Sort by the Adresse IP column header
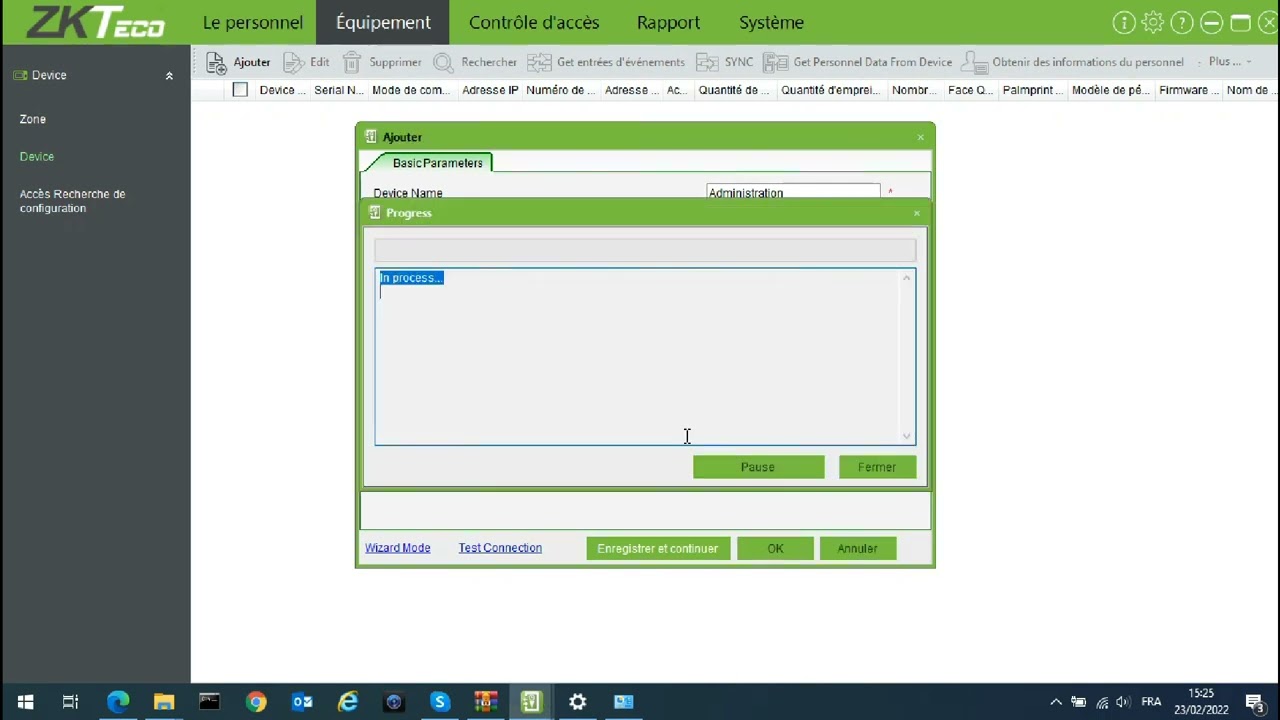1280x720 pixels. point(490,90)
